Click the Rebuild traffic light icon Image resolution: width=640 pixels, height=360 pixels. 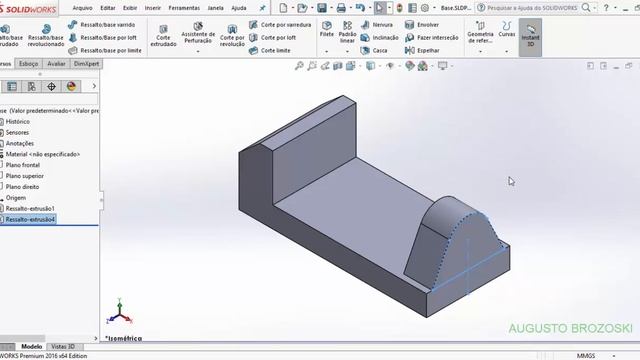400,7
